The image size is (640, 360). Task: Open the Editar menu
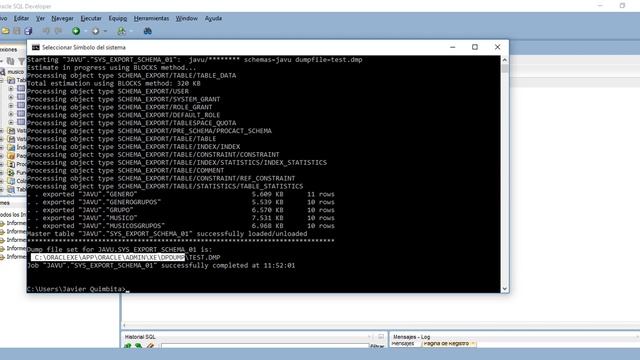(x=21, y=18)
